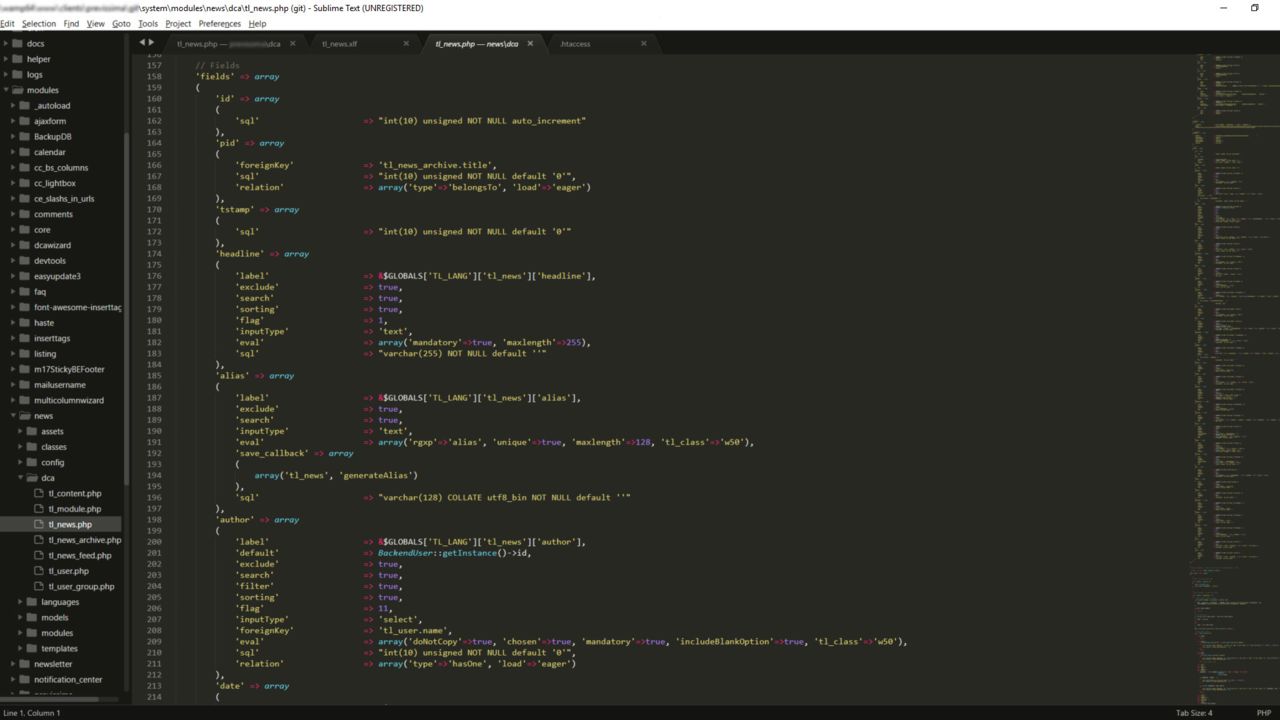Select the comments folder in sidebar

53,214
